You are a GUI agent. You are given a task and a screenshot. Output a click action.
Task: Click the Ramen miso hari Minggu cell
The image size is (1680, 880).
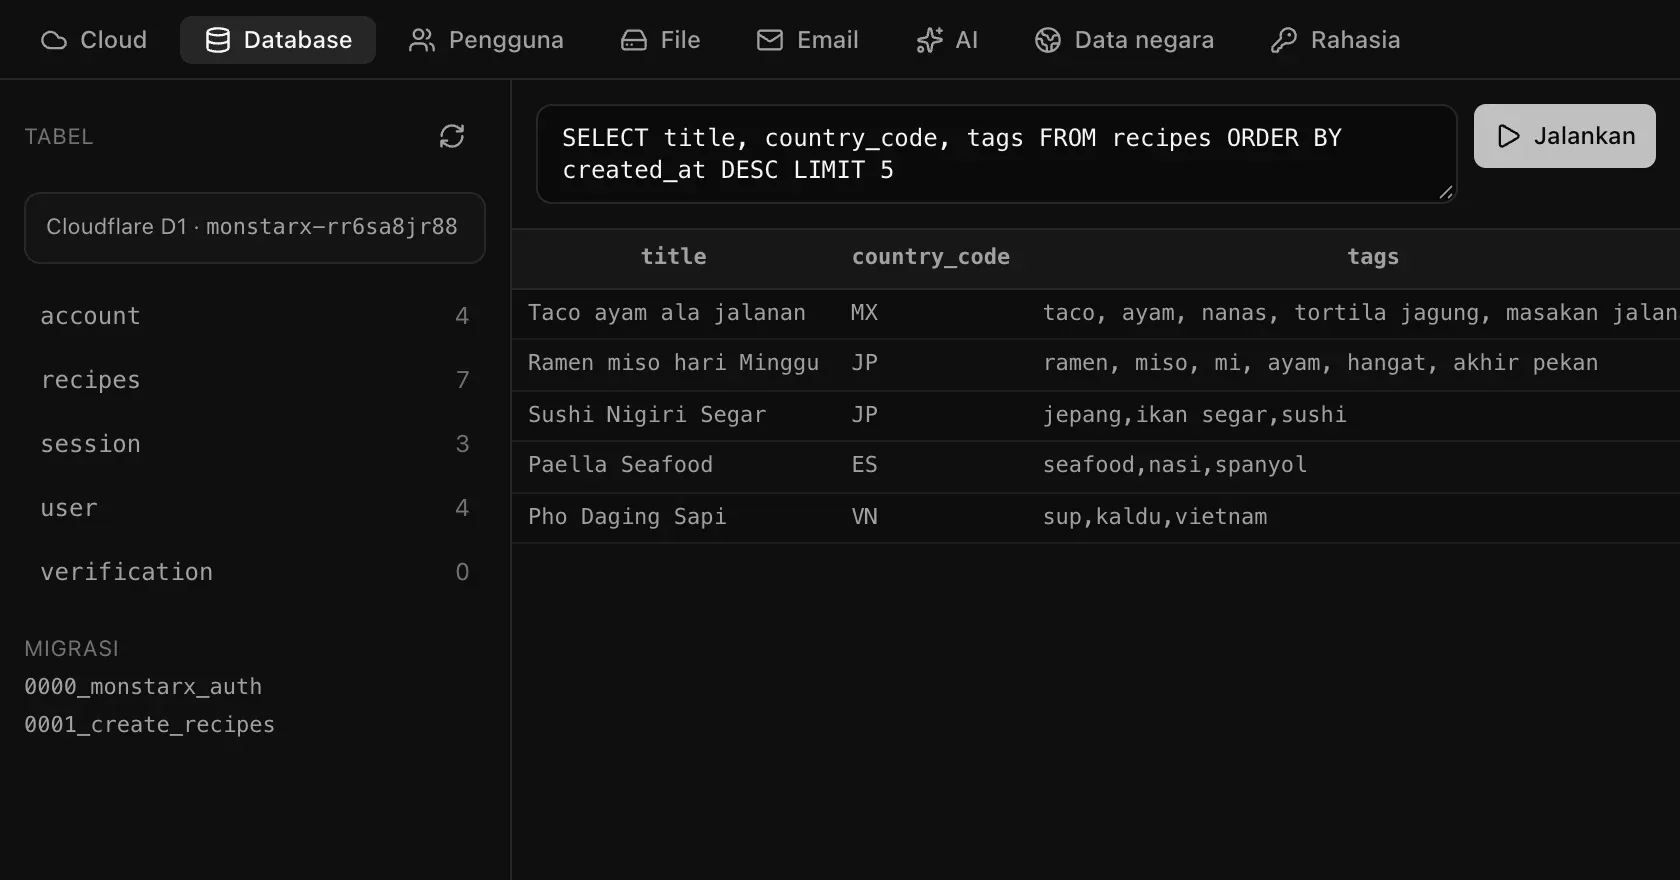click(x=674, y=363)
